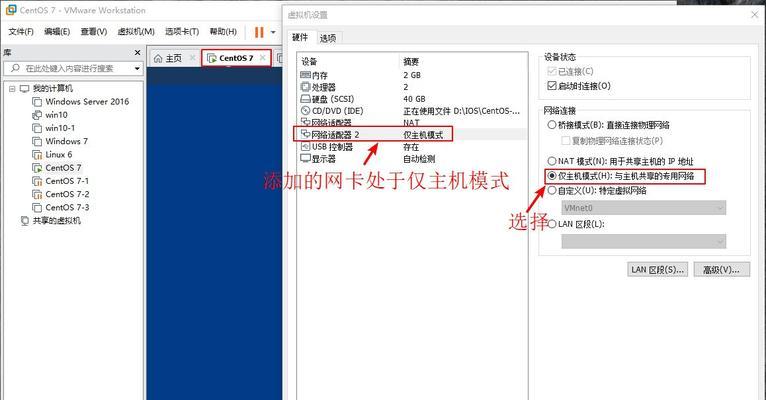This screenshot has height=400, width=766.
Task: Switch to the 选项 tab
Action: [x=328, y=38]
